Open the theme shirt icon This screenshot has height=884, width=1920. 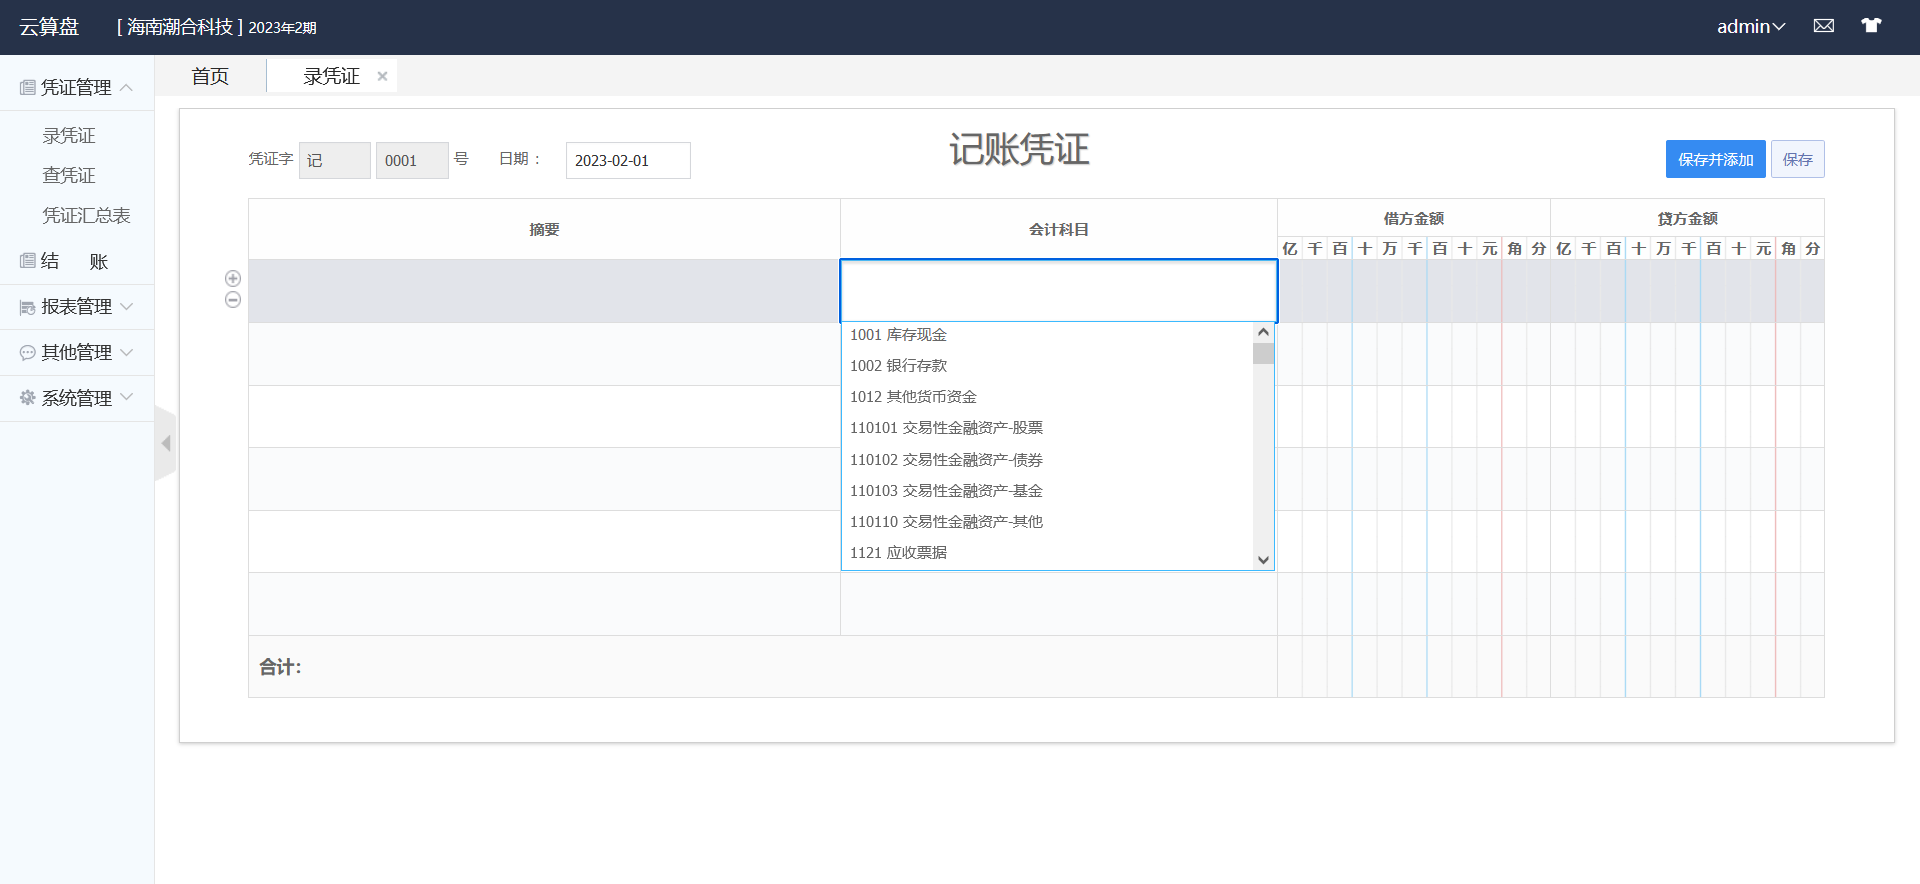[x=1871, y=26]
